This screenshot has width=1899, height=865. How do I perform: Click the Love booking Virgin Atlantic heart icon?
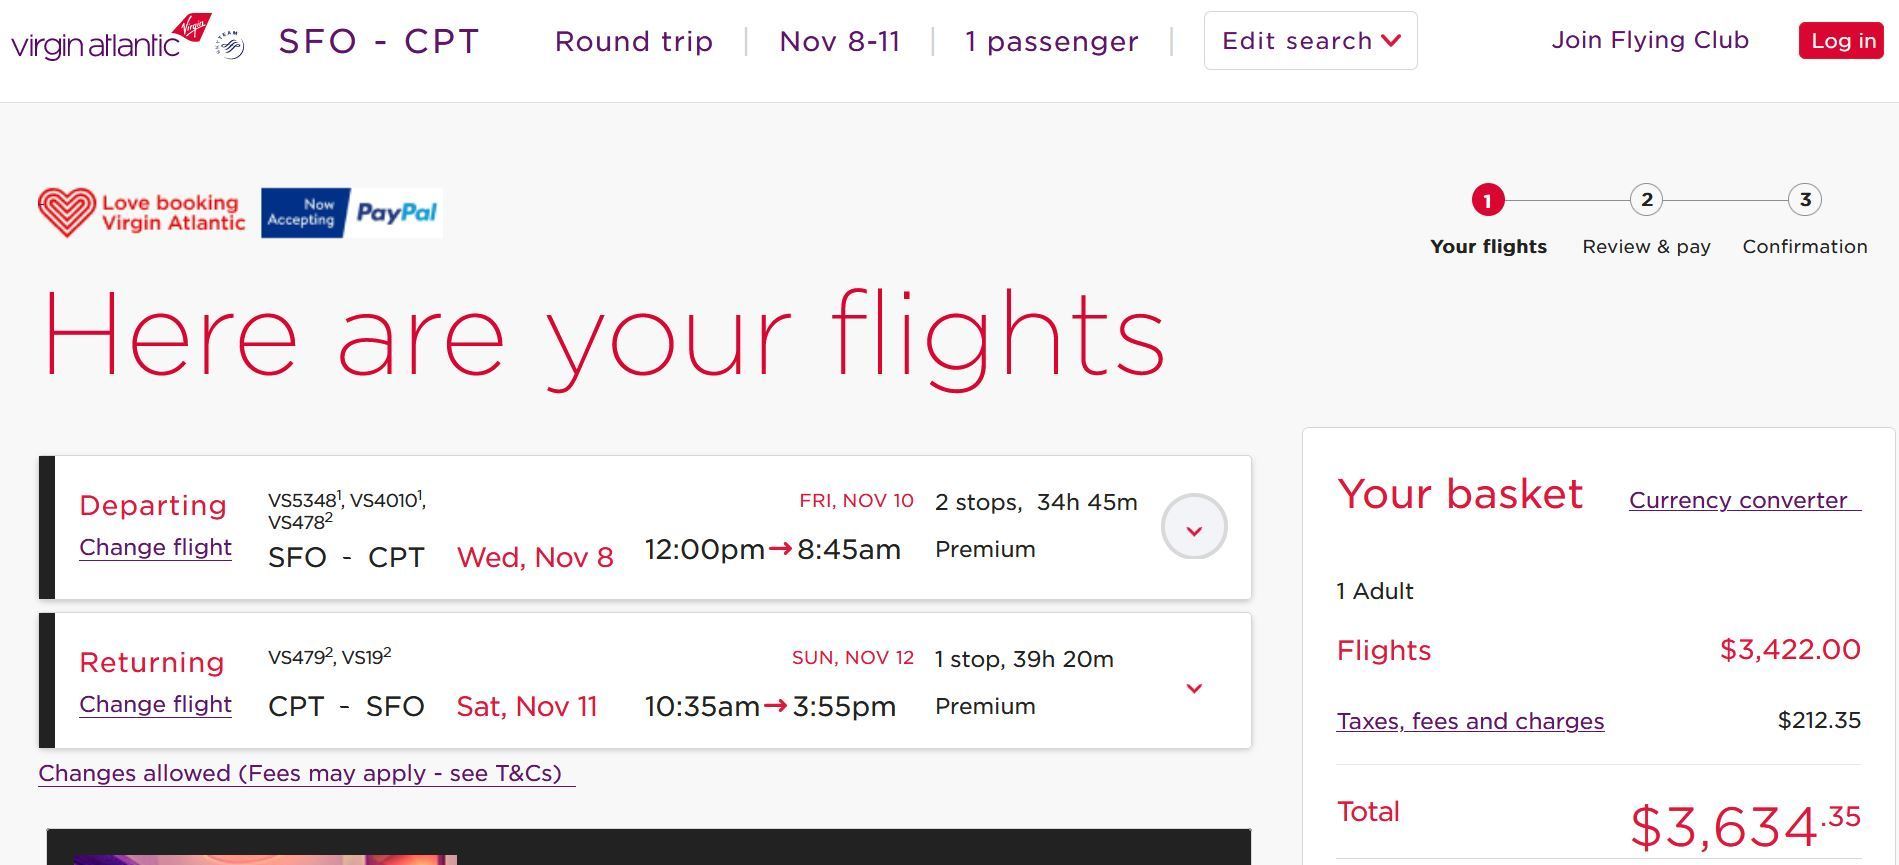(x=67, y=212)
